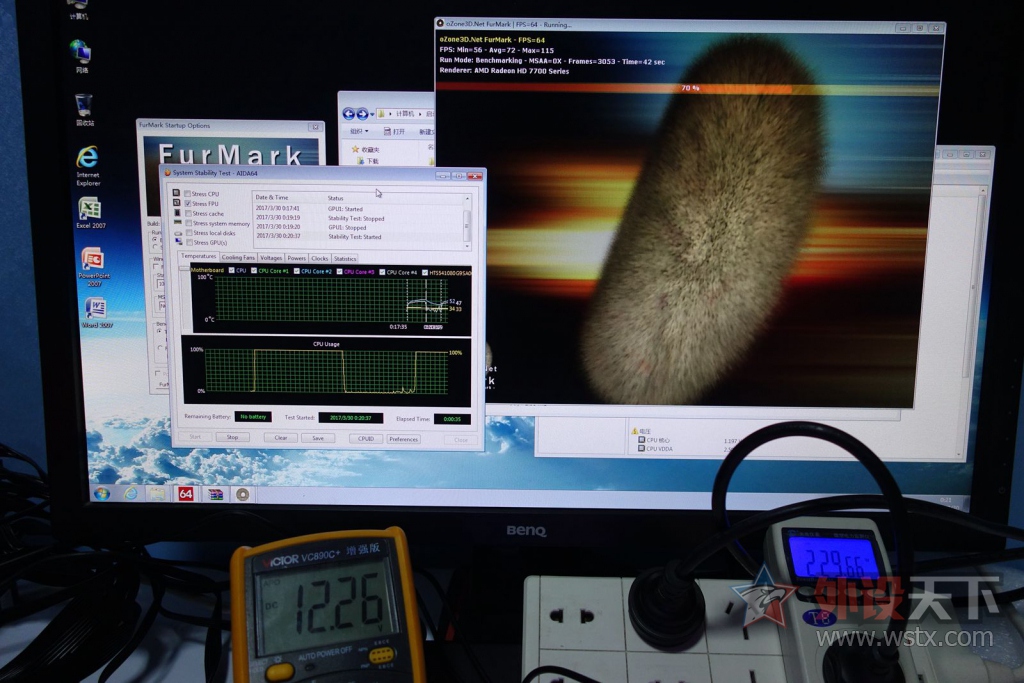The height and width of the screenshot is (683, 1024).
Task: Click the monitor icon beside Stress GPU(s)
Action: coord(179,242)
